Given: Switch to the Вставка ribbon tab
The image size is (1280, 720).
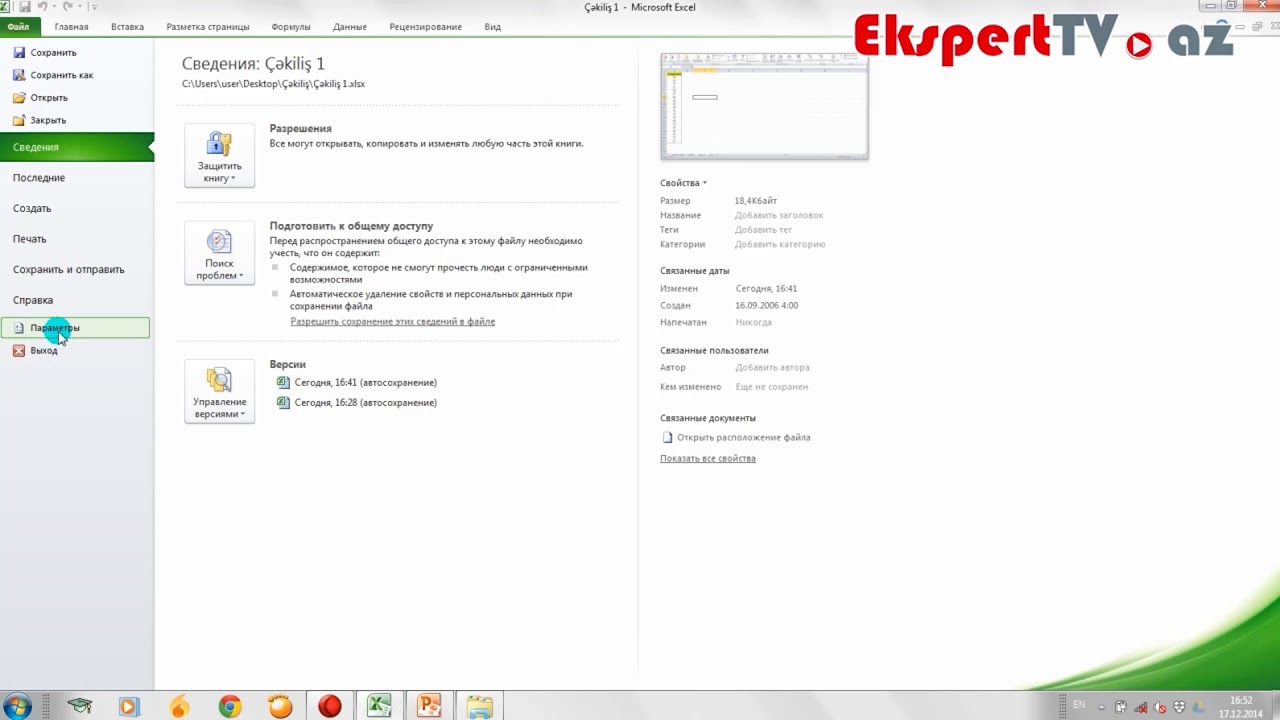Looking at the screenshot, I should [128, 27].
